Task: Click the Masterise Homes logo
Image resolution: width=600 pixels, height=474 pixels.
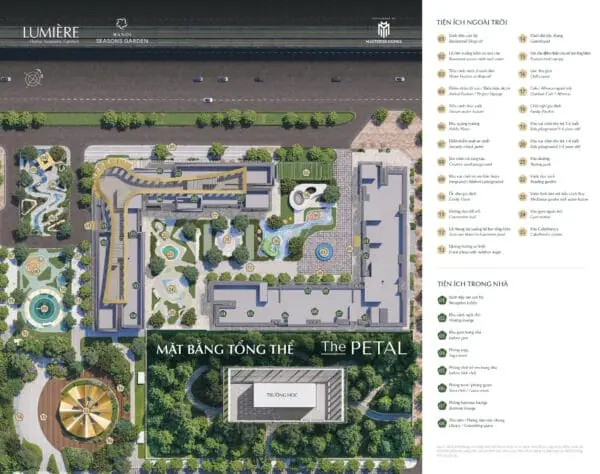Action: coord(383,32)
